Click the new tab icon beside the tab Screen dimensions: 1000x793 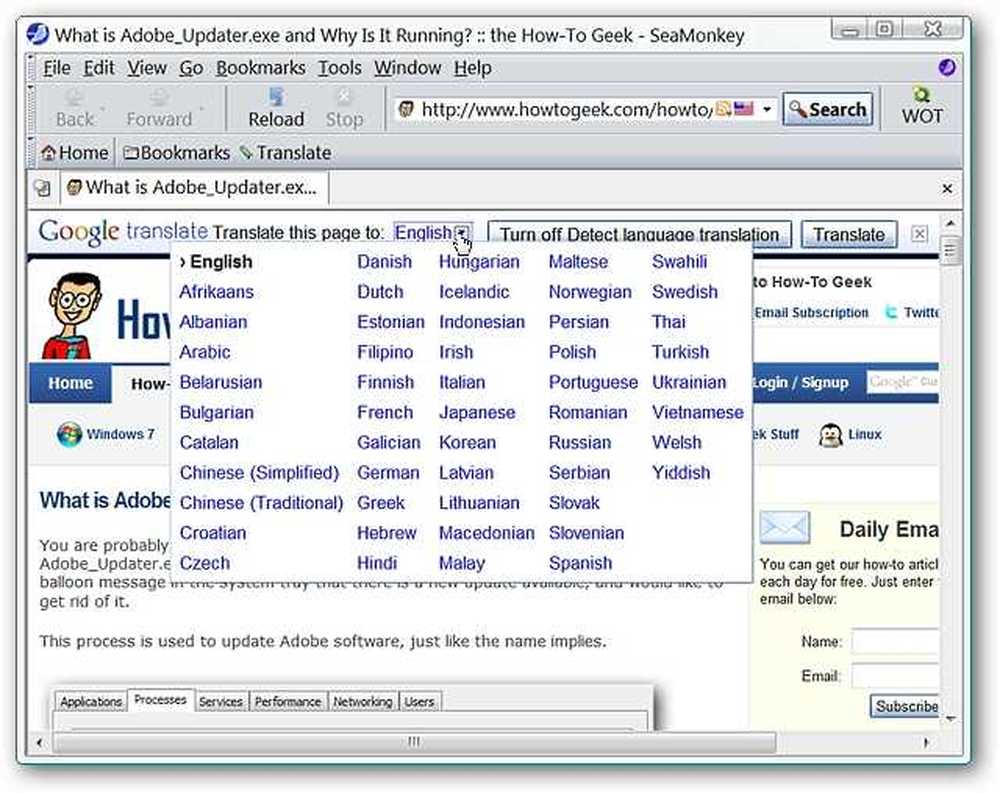click(x=42, y=188)
